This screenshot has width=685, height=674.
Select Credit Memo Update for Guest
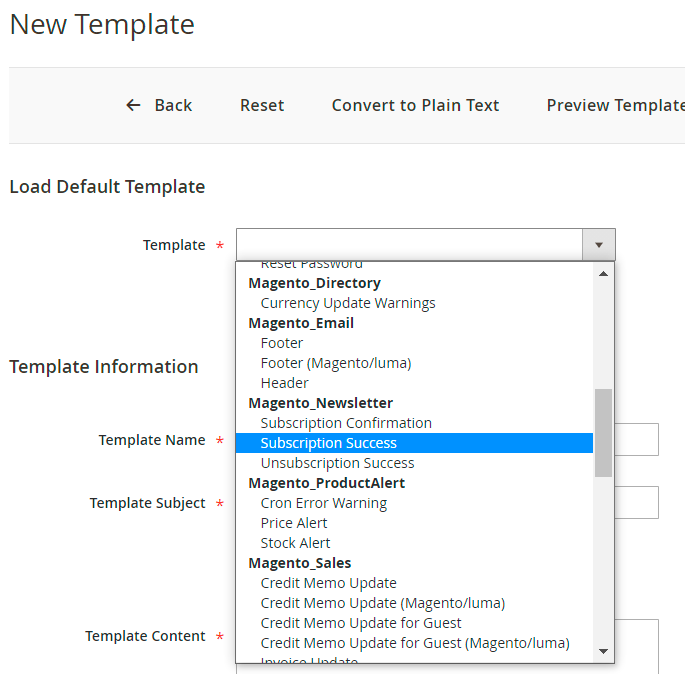(x=361, y=623)
